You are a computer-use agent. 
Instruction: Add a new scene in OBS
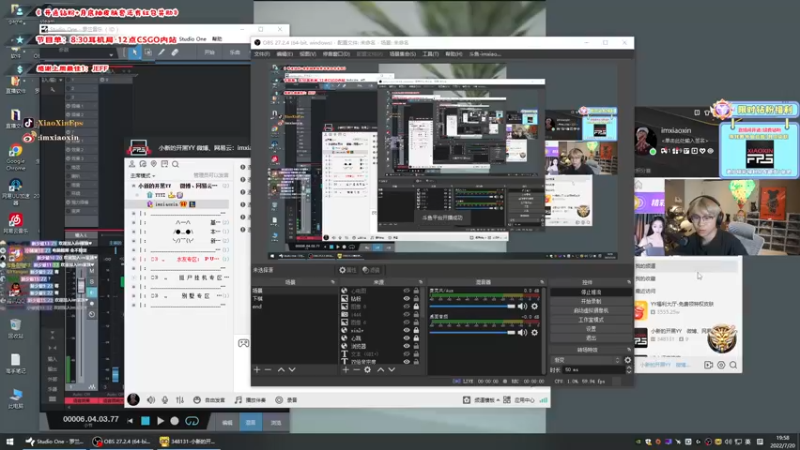tap(257, 369)
